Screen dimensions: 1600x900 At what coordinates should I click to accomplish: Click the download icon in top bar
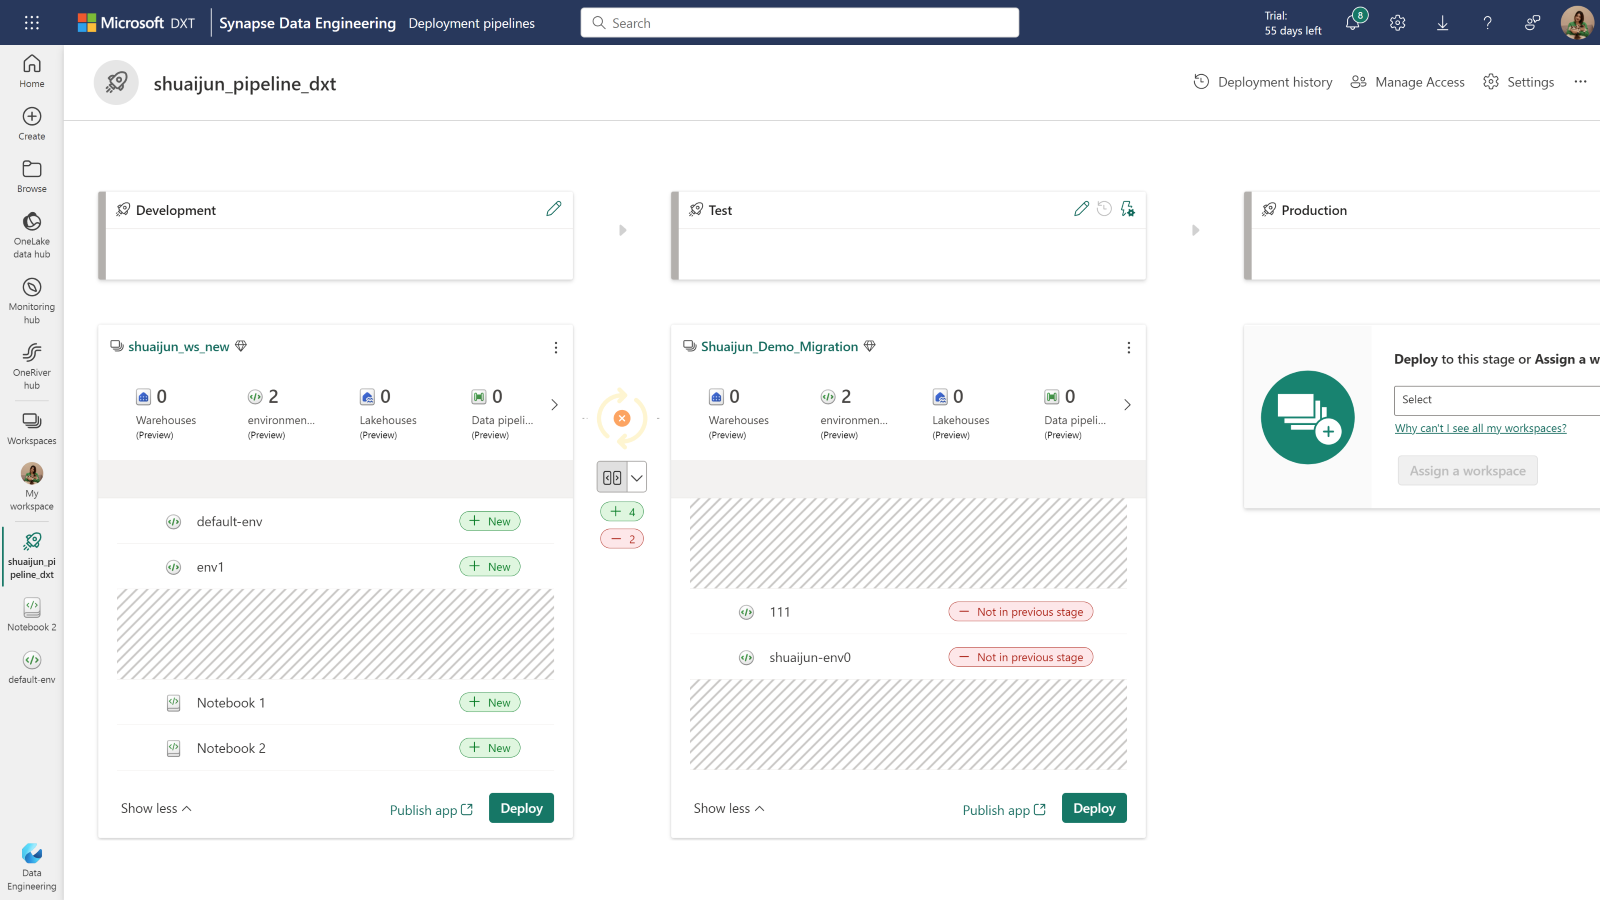tap(1443, 22)
